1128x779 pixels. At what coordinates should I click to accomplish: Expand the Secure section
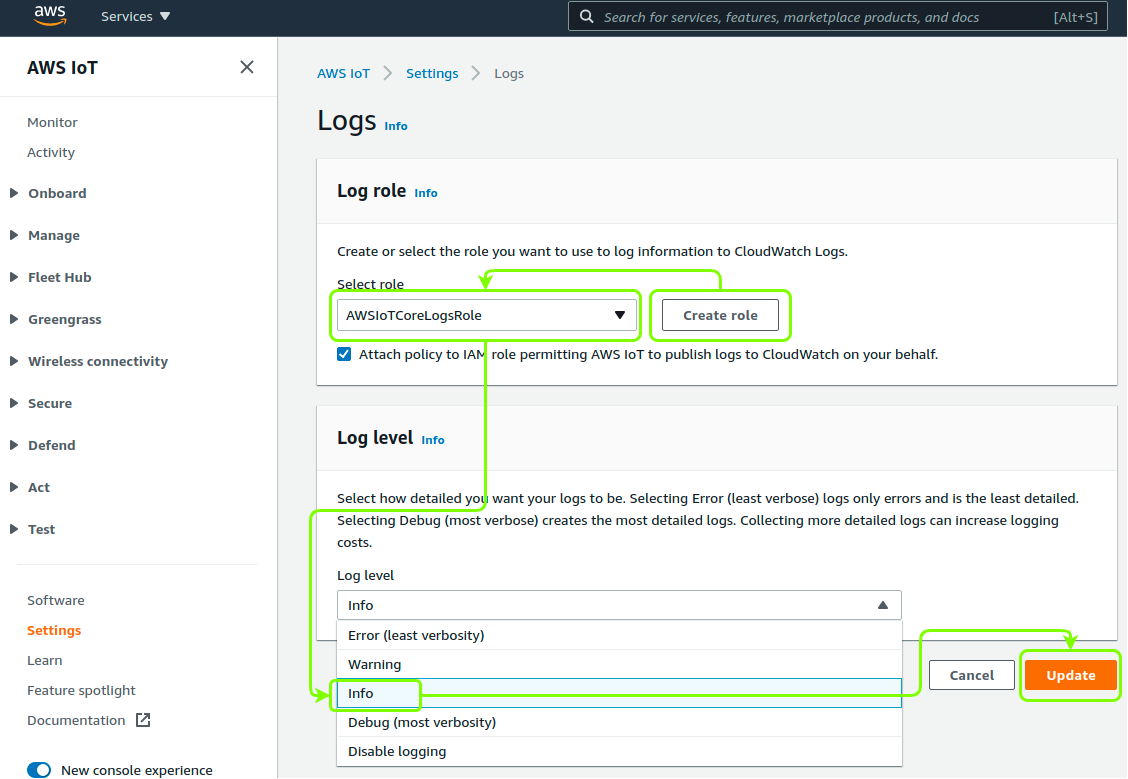50,404
